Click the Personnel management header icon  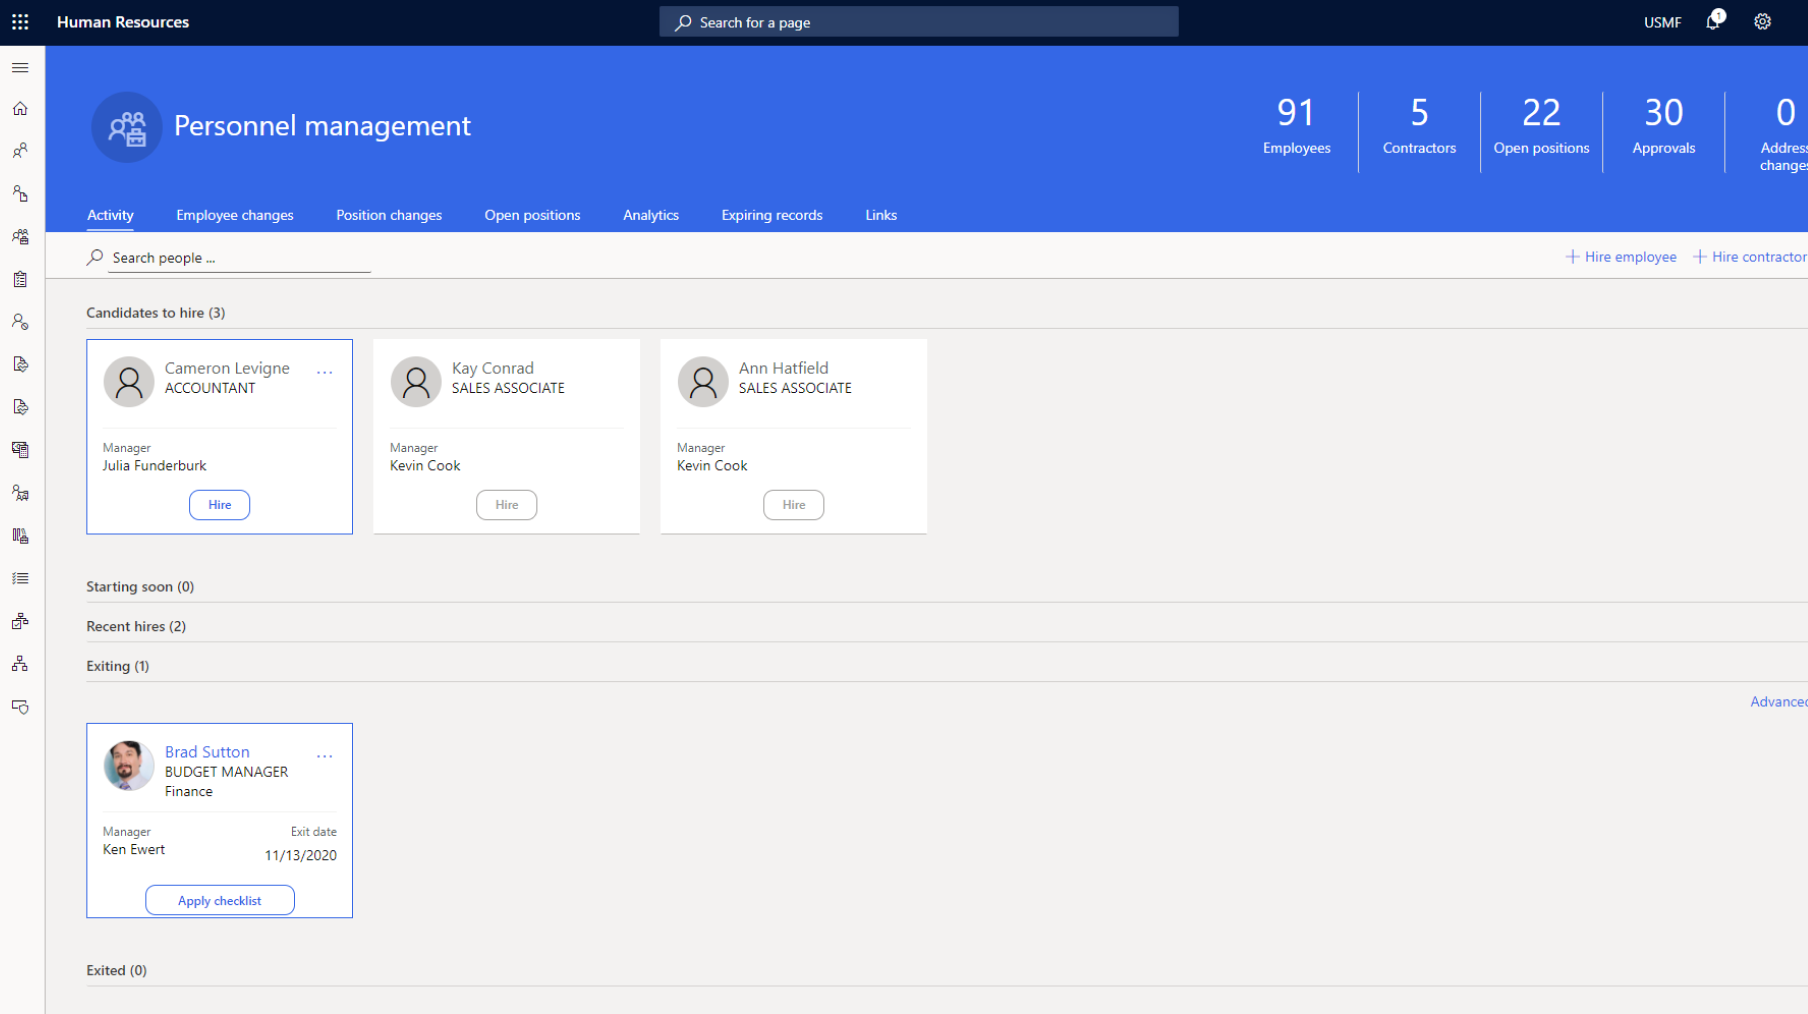127,127
